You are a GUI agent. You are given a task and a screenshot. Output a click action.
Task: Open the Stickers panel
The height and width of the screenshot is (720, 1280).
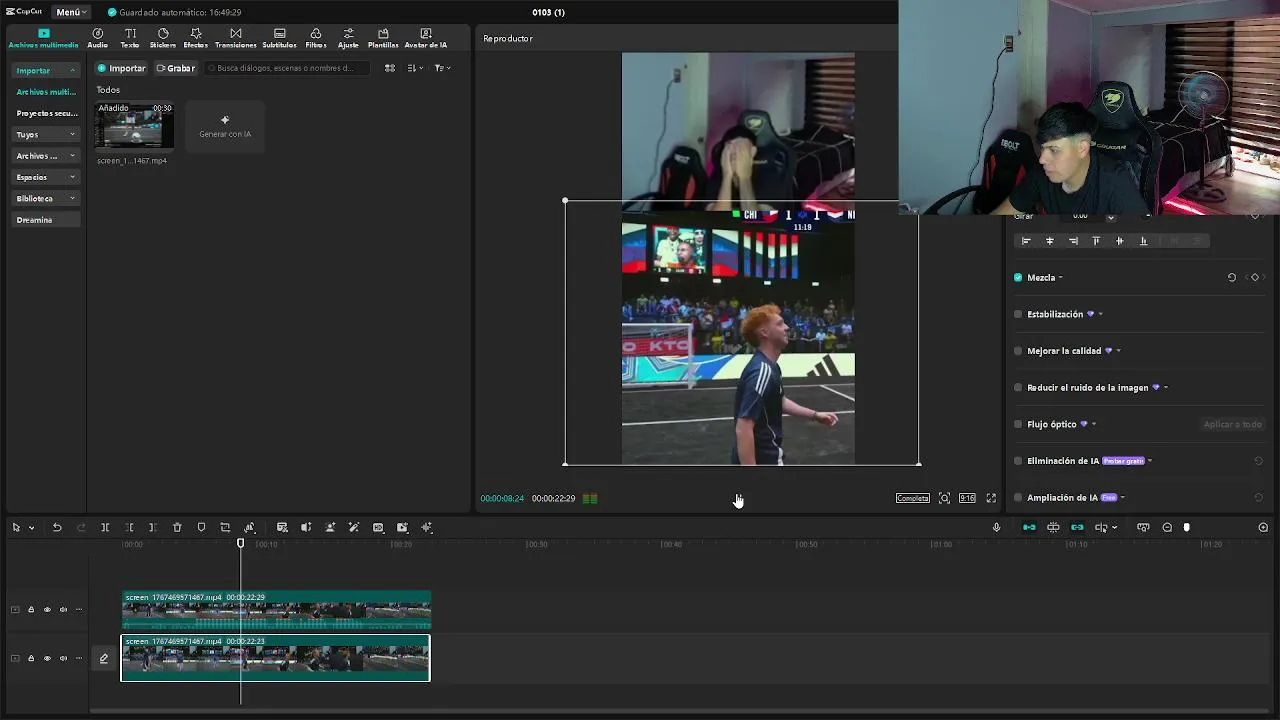click(163, 38)
